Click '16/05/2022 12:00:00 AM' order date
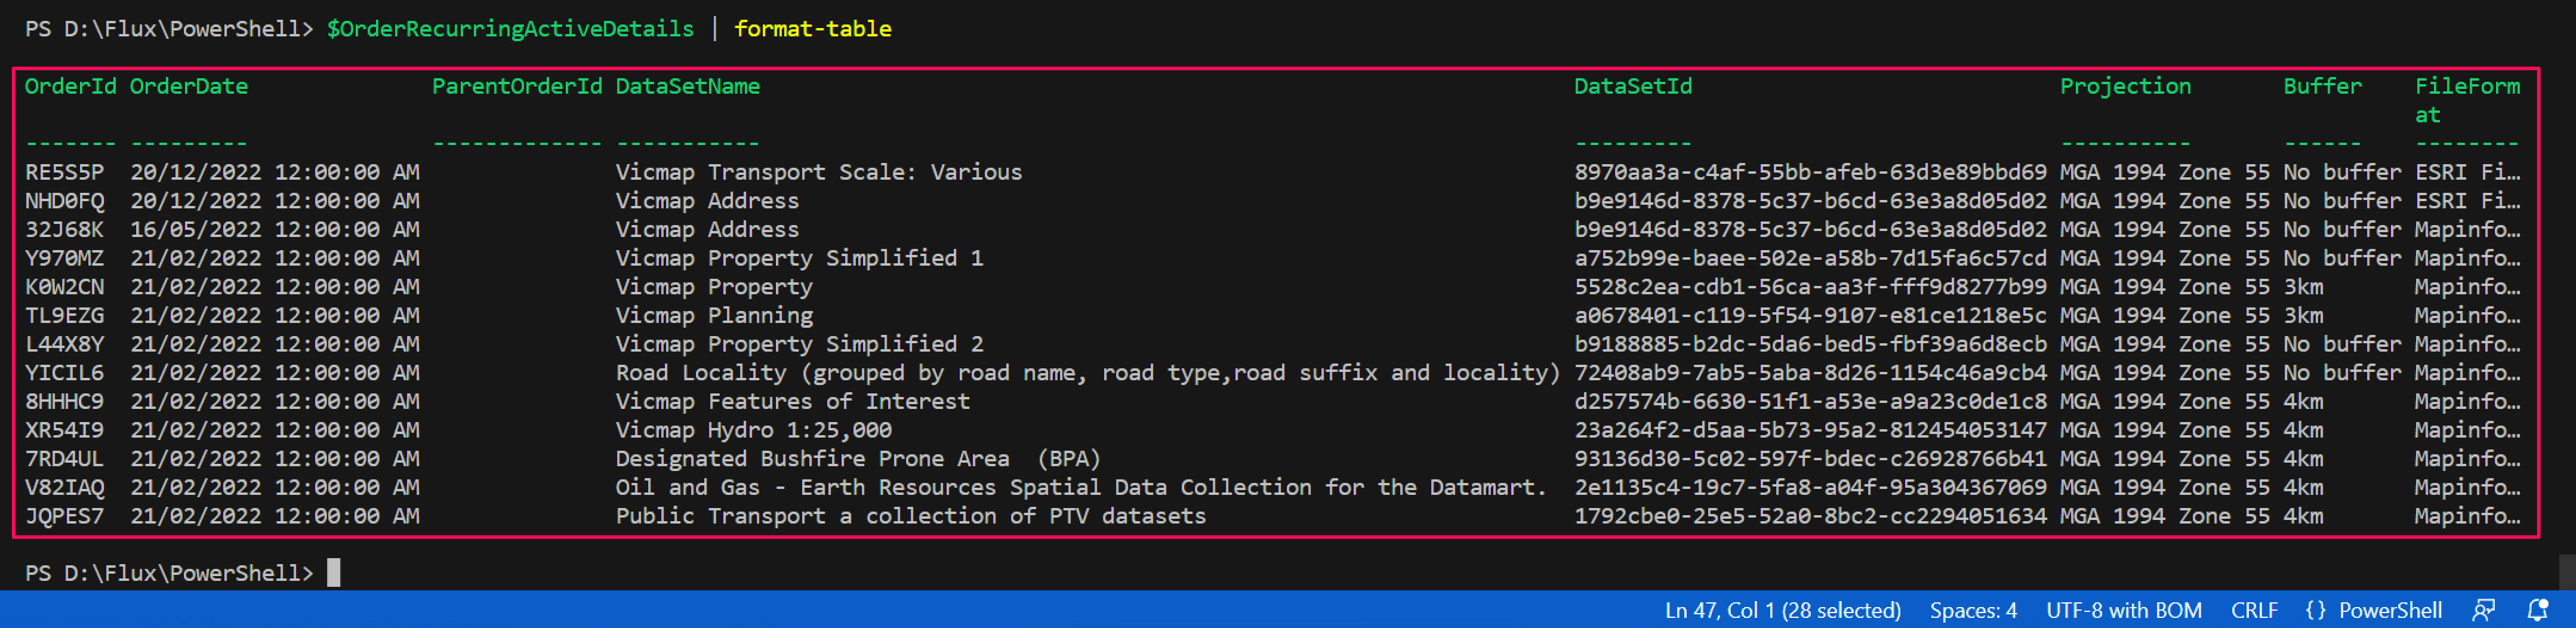The height and width of the screenshot is (628, 2576). point(275,229)
